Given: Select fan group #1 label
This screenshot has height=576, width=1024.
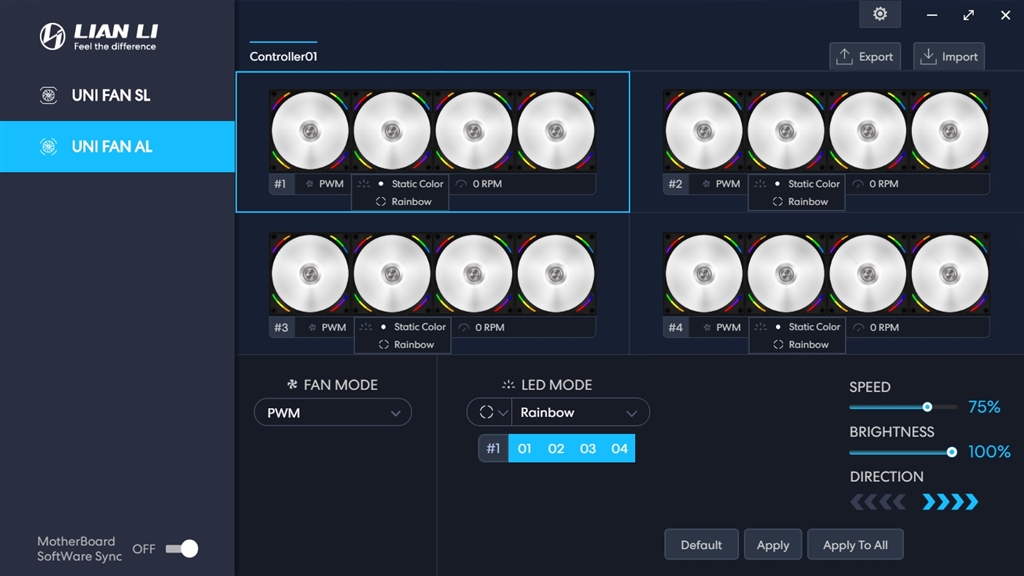Looking at the screenshot, I should (280, 184).
